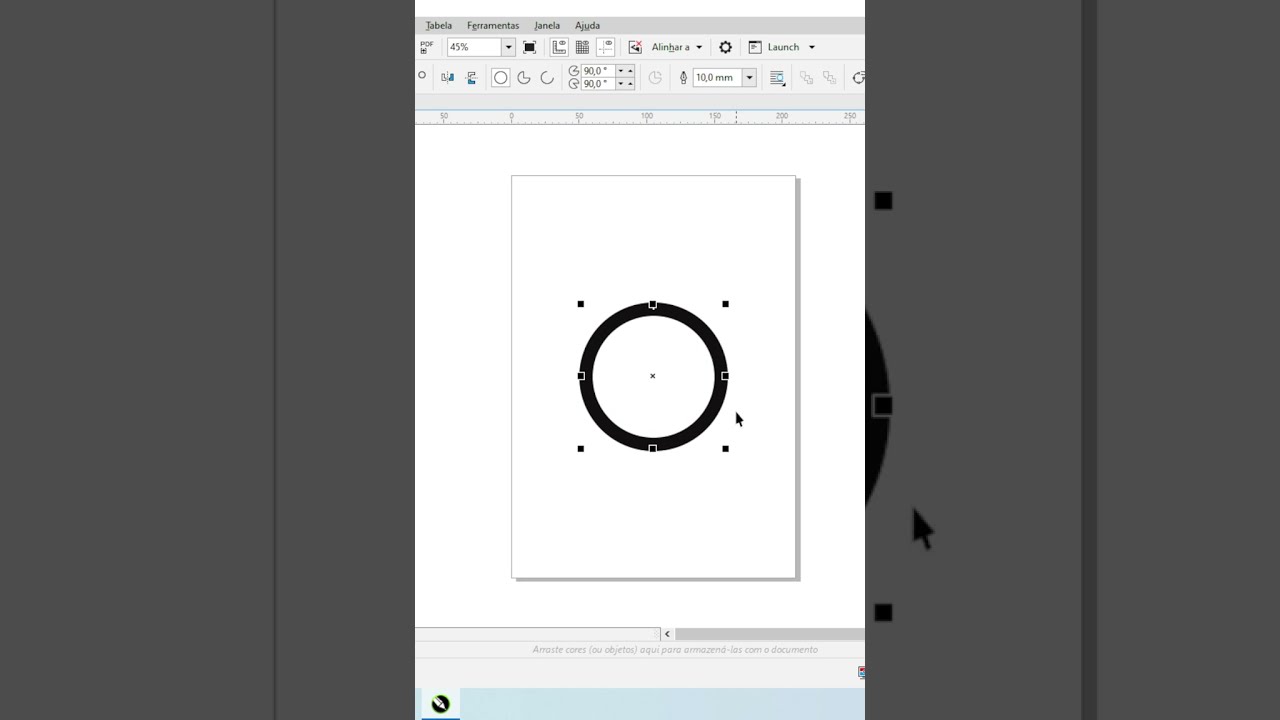Click the full-screen preview icon
The height and width of the screenshot is (720, 1280).
coord(530,47)
